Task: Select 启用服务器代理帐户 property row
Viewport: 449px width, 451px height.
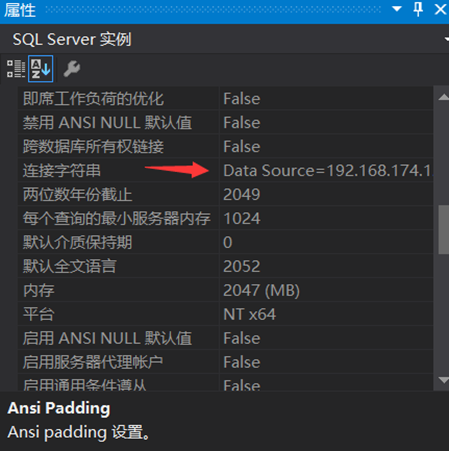Action: coord(225,362)
